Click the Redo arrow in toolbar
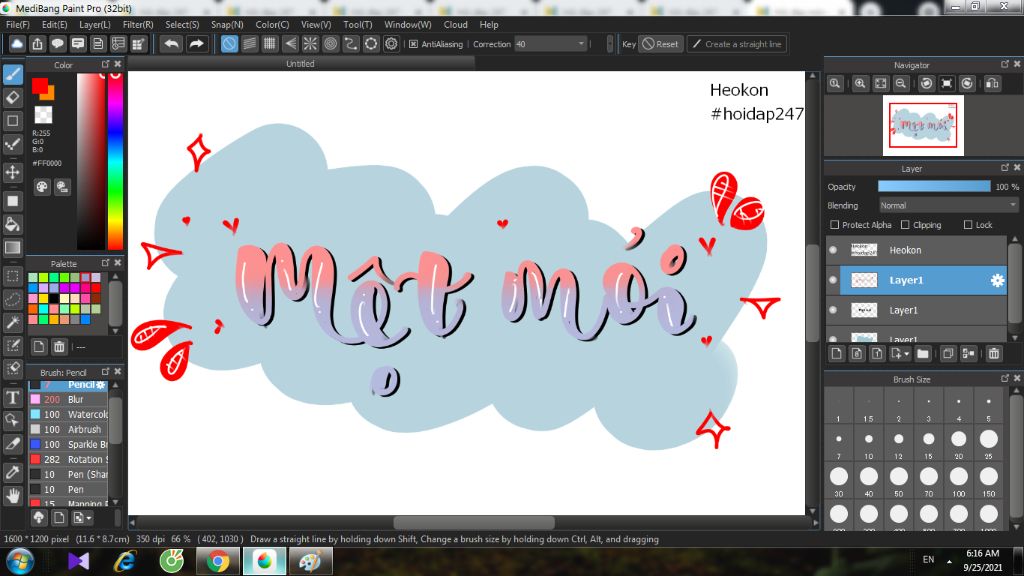This screenshot has height=576, width=1024. (196, 44)
